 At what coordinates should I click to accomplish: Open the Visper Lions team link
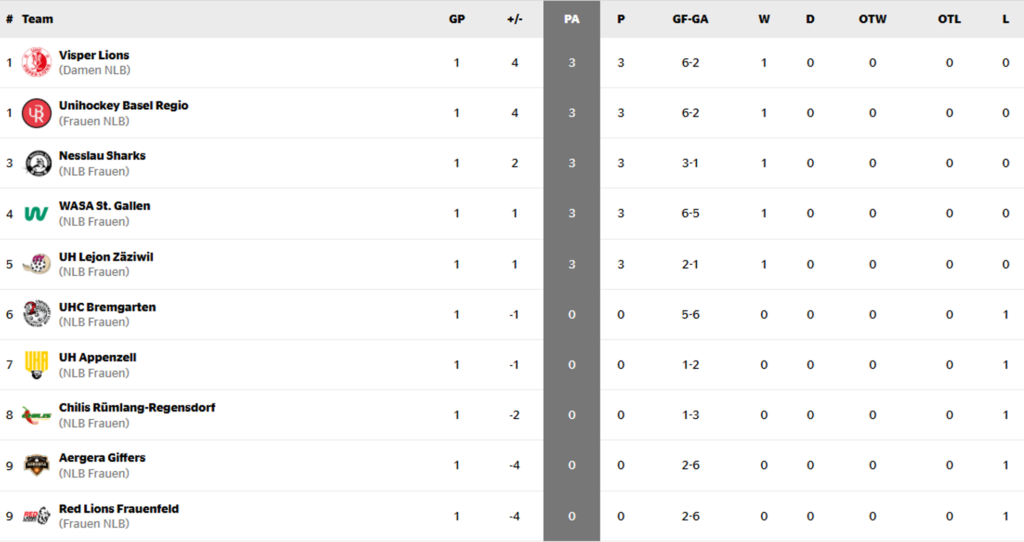click(94, 55)
